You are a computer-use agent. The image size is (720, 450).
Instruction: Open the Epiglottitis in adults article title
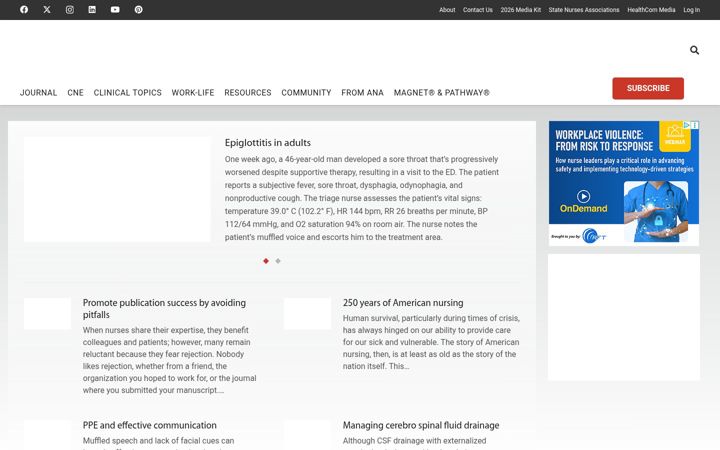[x=268, y=143]
